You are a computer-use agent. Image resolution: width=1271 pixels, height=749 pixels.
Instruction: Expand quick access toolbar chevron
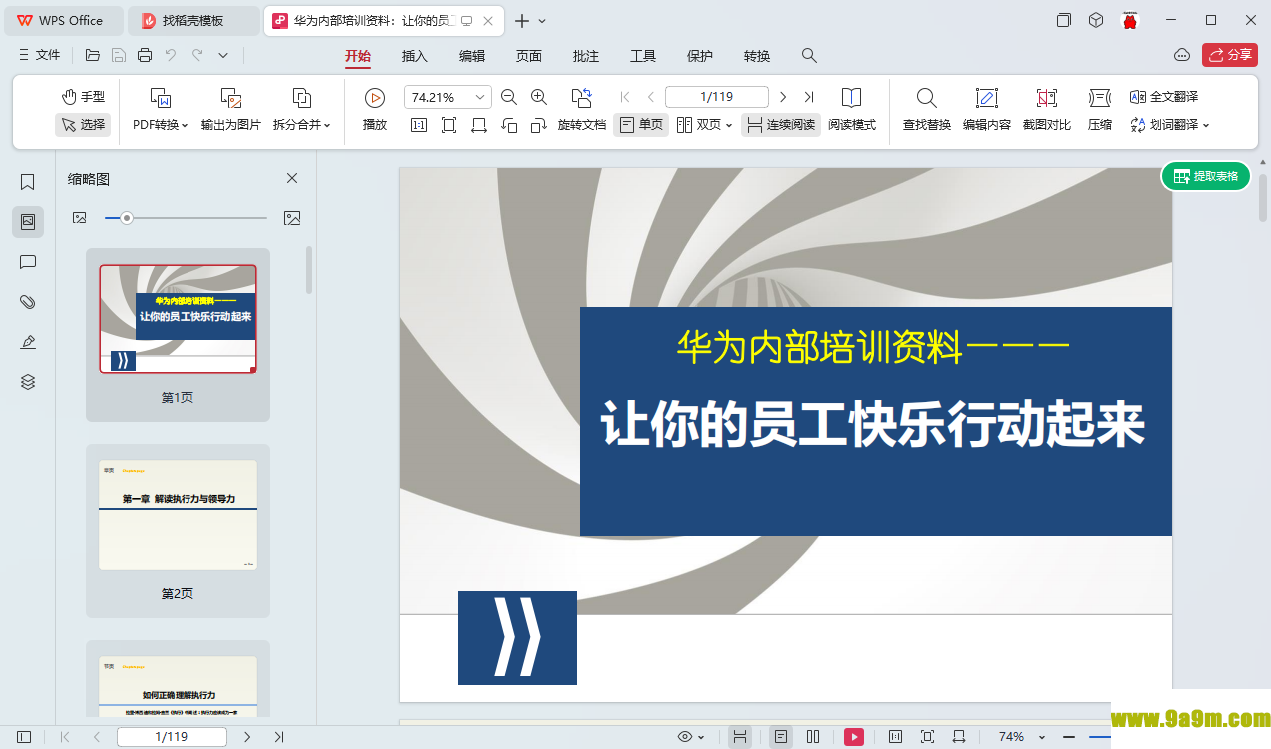click(x=223, y=55)
